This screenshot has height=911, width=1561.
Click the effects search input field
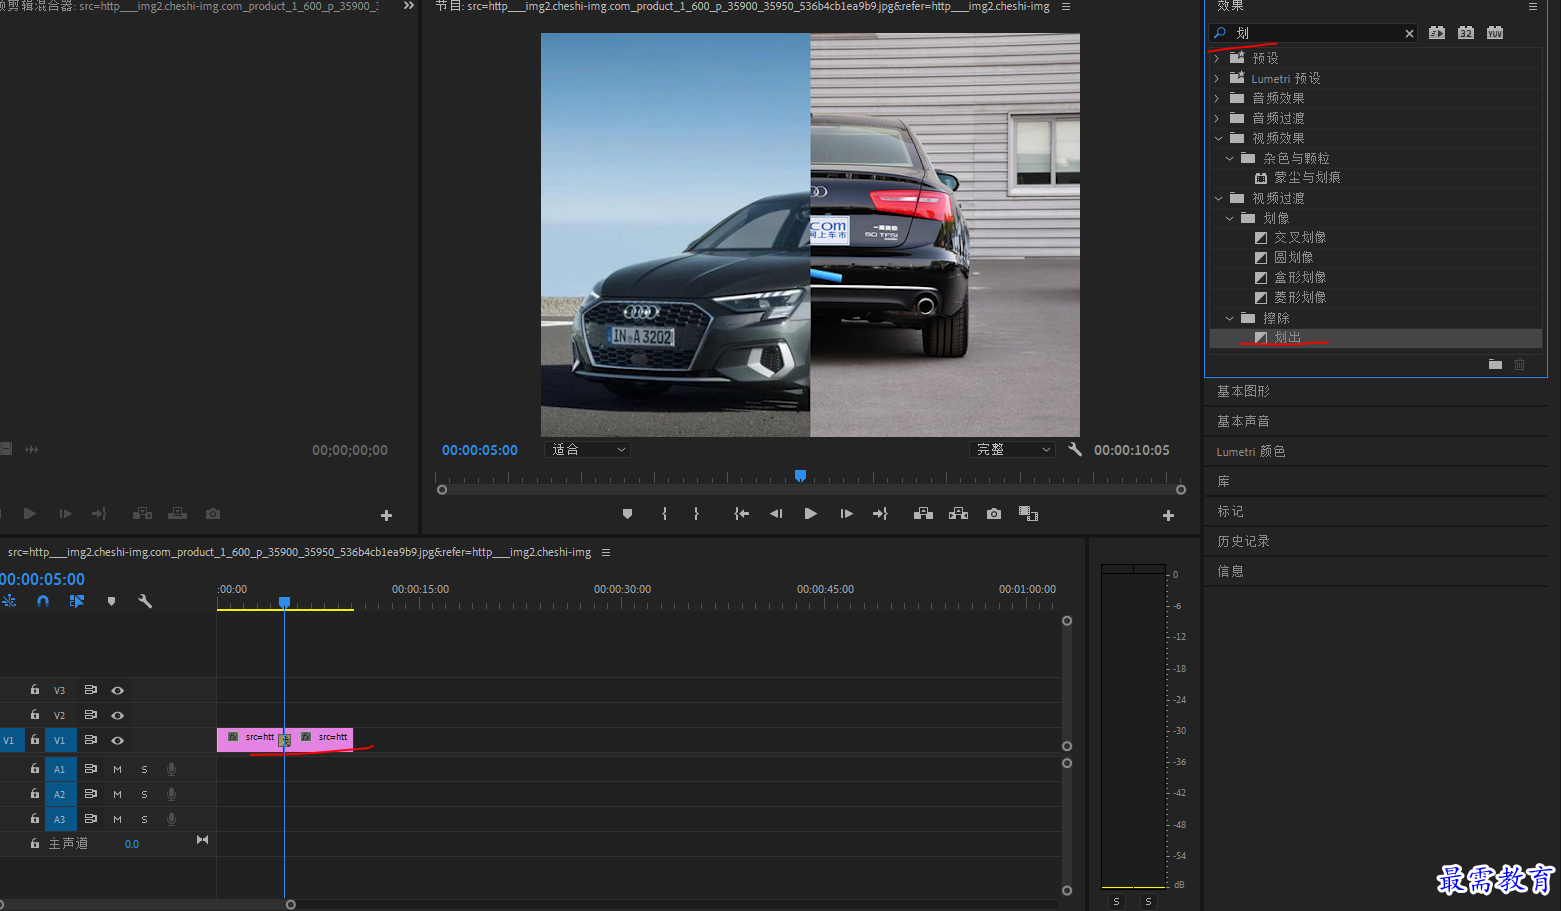click(x=1315, y=33)
